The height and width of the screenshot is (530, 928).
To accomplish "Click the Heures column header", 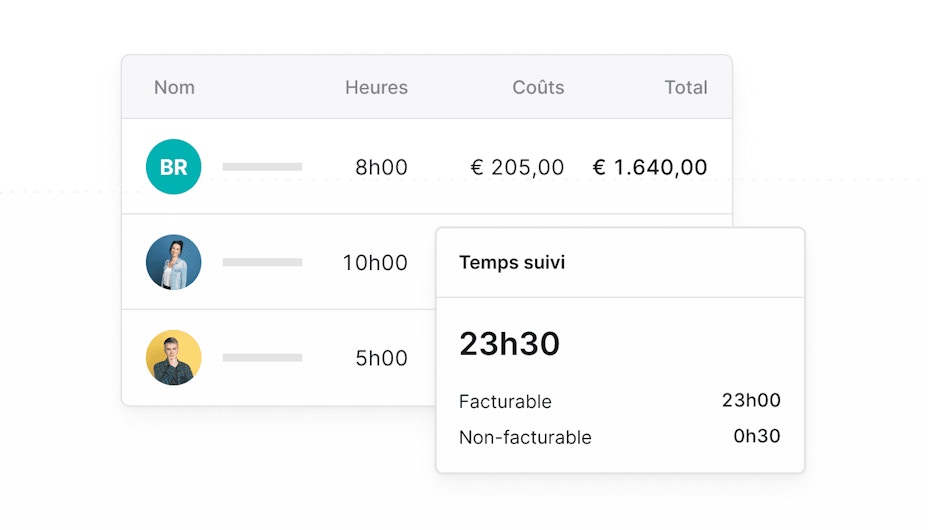I will tap(376, 88).
